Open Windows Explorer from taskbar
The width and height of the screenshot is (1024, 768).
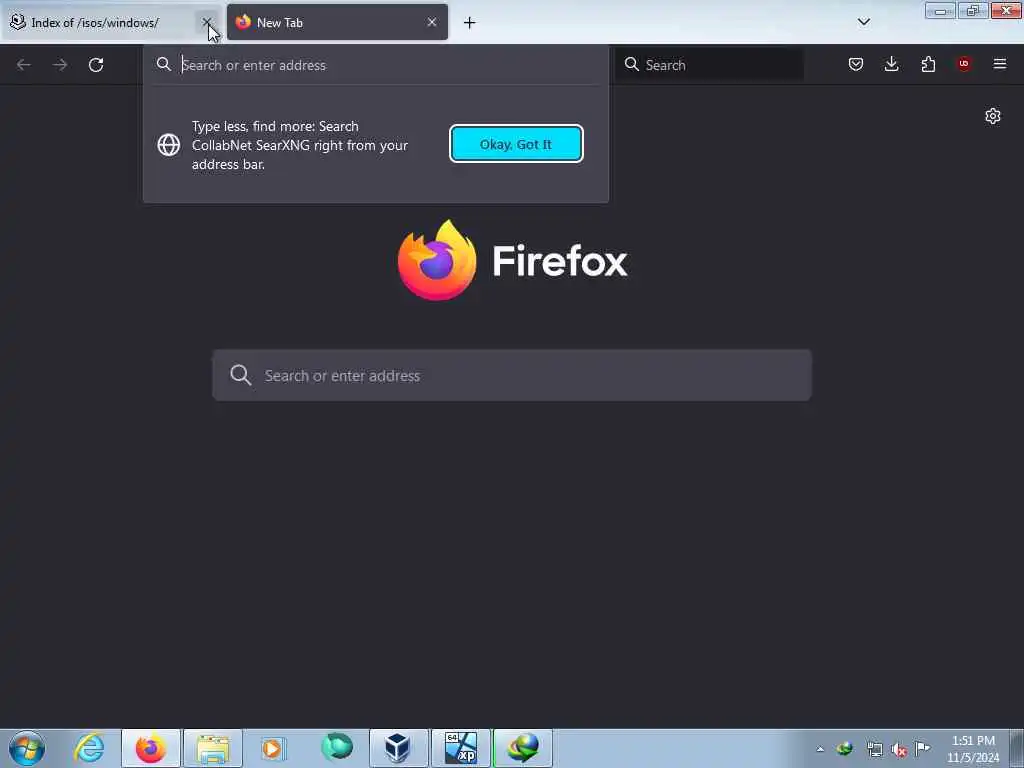point(213,748)
